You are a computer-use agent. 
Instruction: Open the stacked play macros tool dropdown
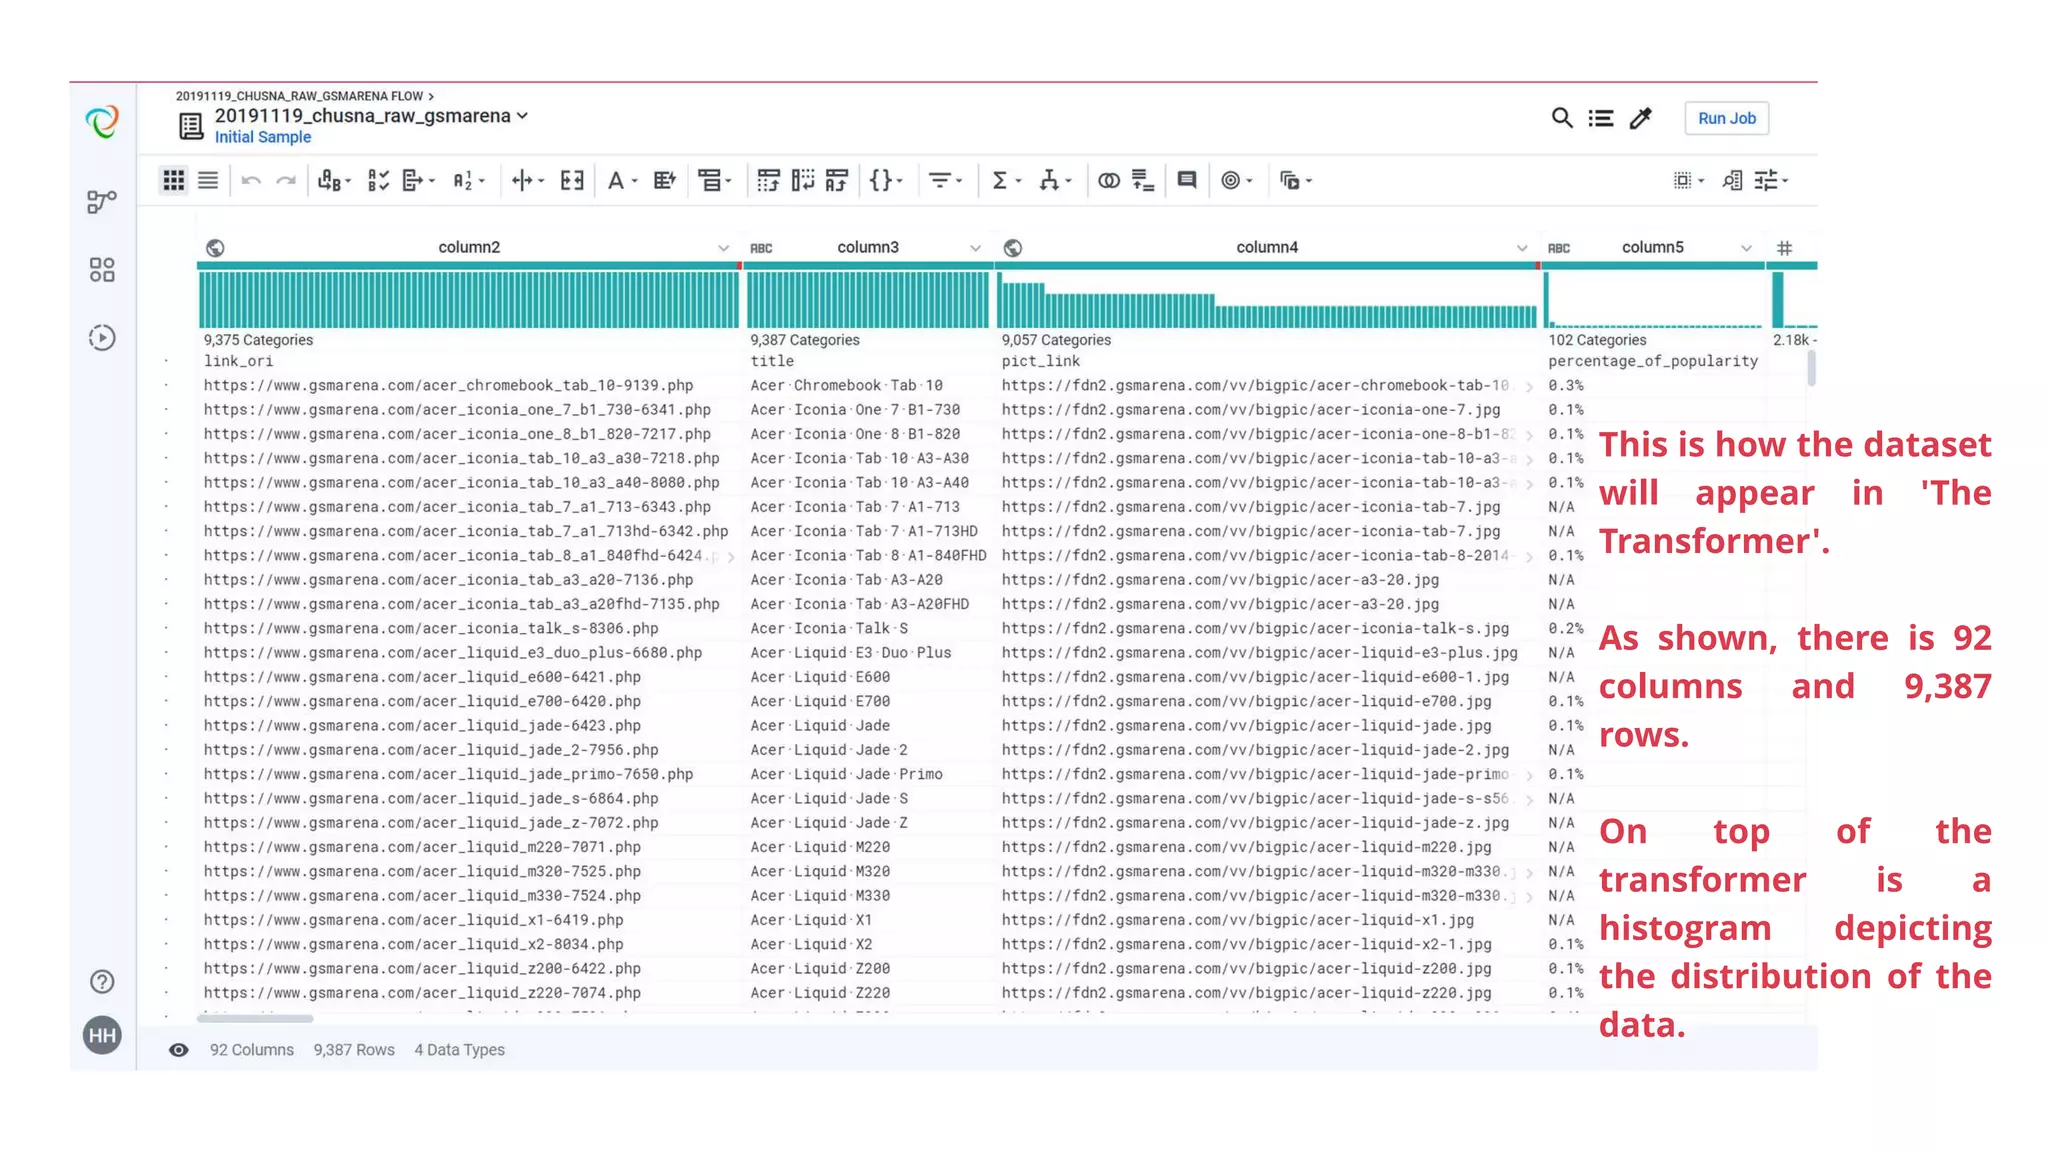pyautogui.click(x=1296, y=180)
